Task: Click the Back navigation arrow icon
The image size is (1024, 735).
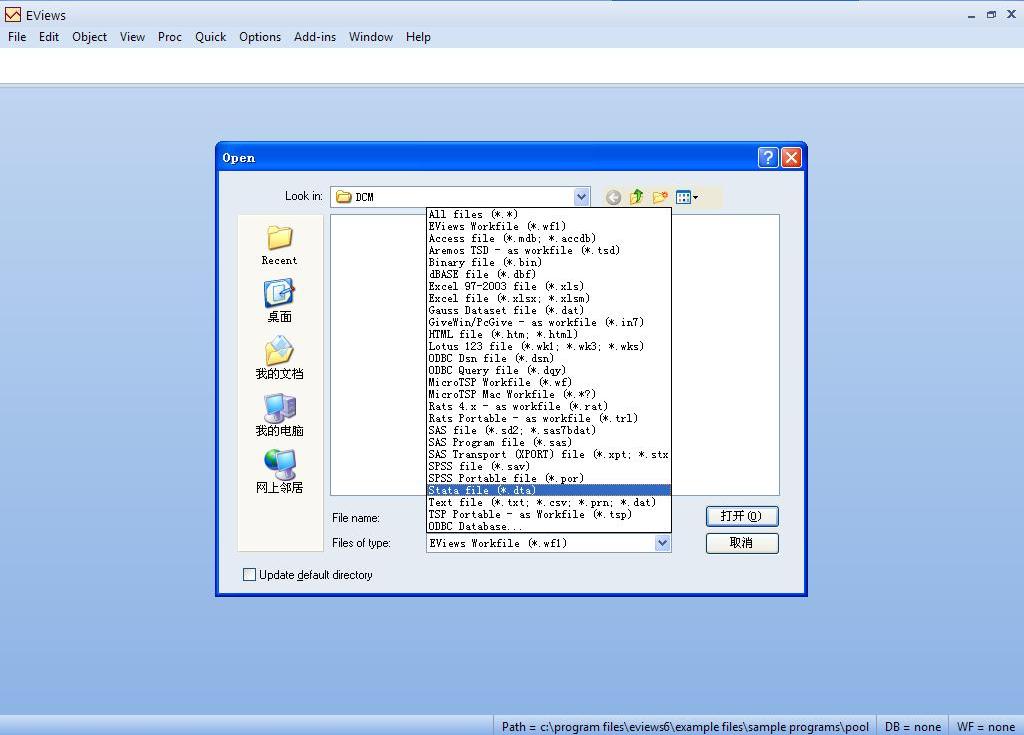Action: 613,197
